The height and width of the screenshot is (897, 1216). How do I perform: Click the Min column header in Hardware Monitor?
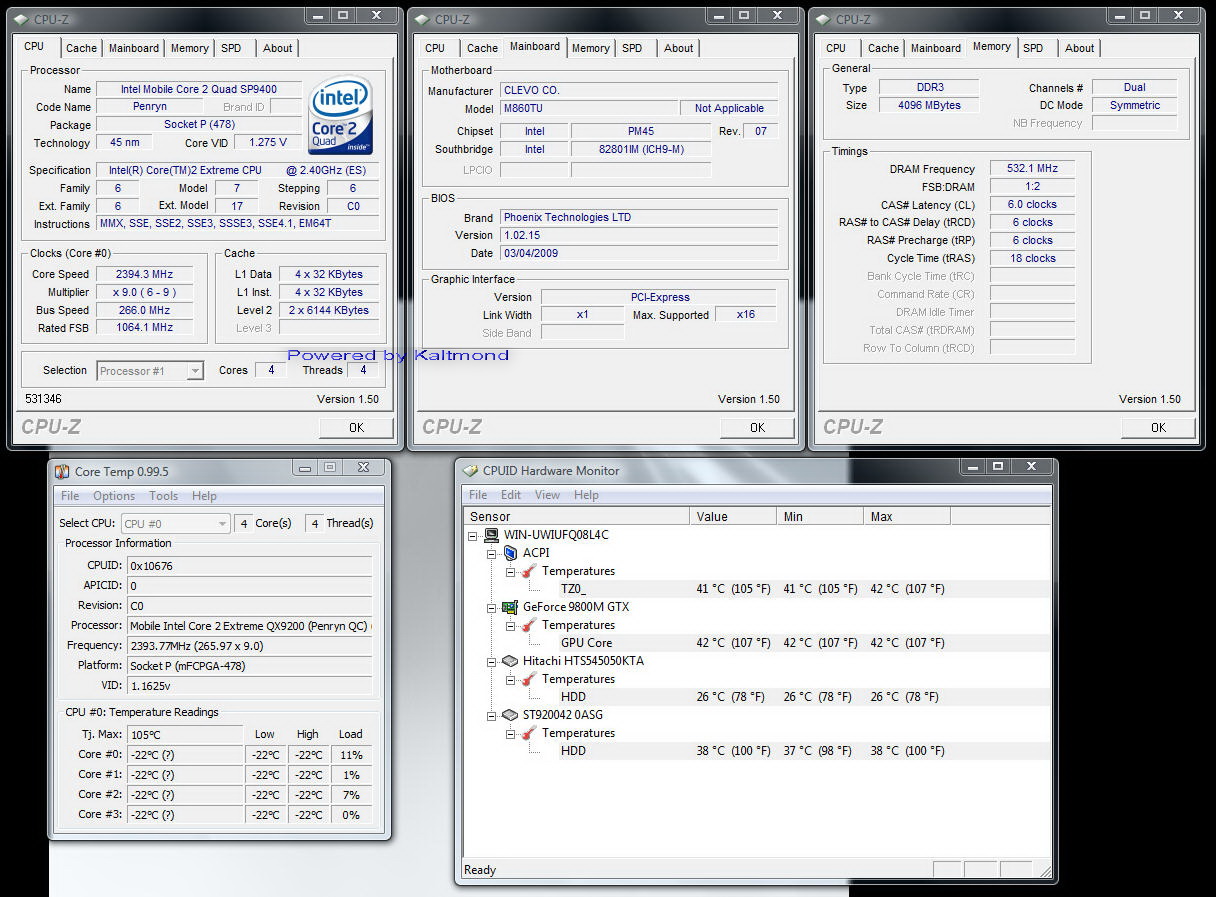[x=820, y=517]
